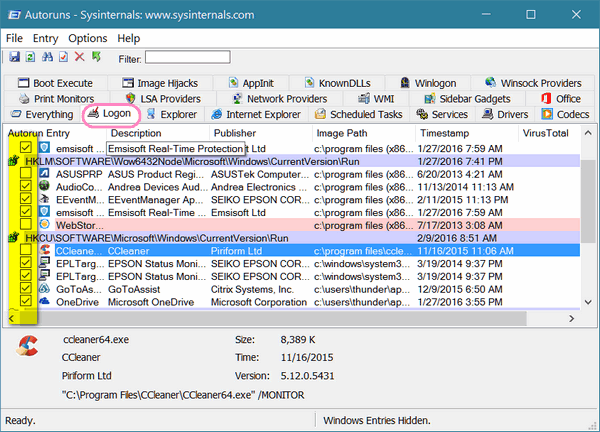Switch to the Logon tab
The width and height of the screenshot is (600, 432).
tap(110, 114)
